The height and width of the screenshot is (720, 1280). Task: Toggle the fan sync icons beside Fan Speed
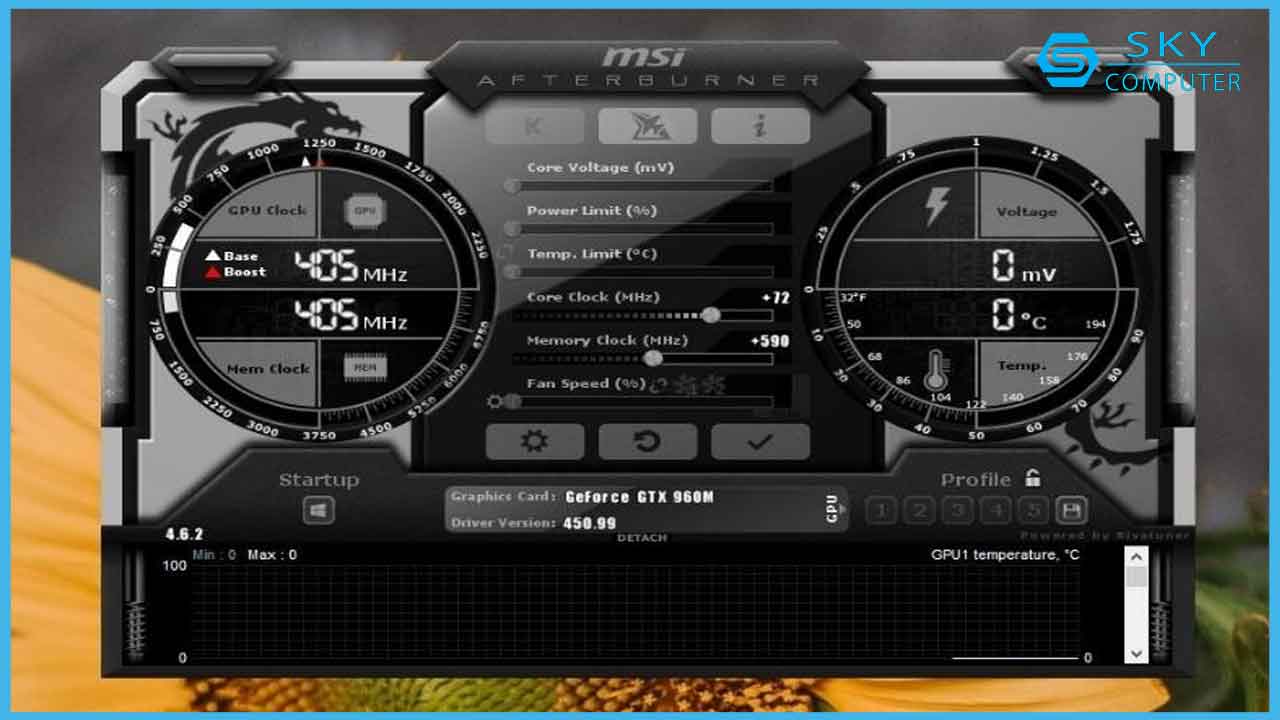click(688, 384)
